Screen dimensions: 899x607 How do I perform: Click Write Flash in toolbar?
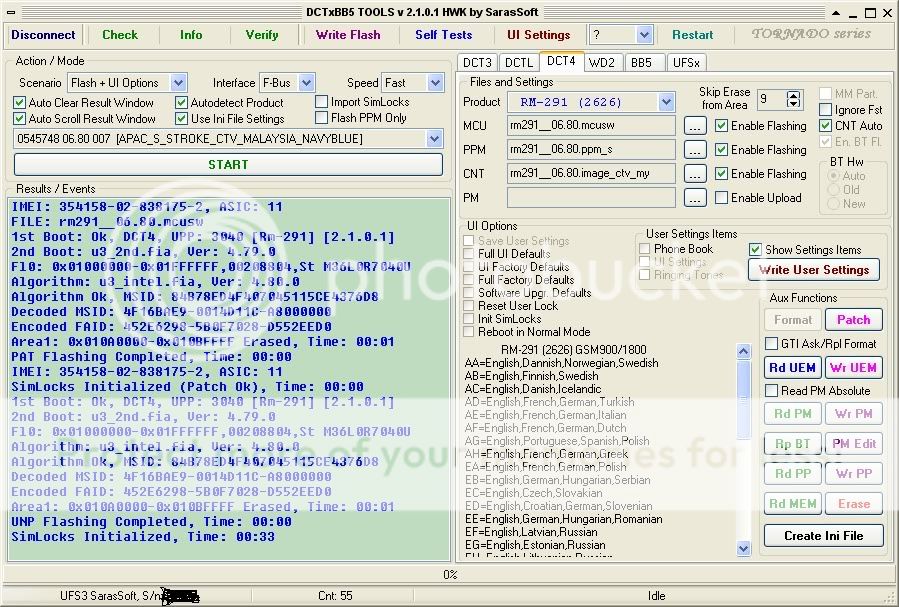348,35
